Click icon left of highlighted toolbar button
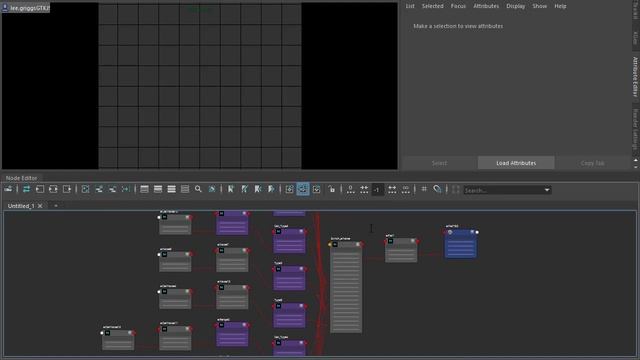Screen dimensions: 640x360 (289, 189)
